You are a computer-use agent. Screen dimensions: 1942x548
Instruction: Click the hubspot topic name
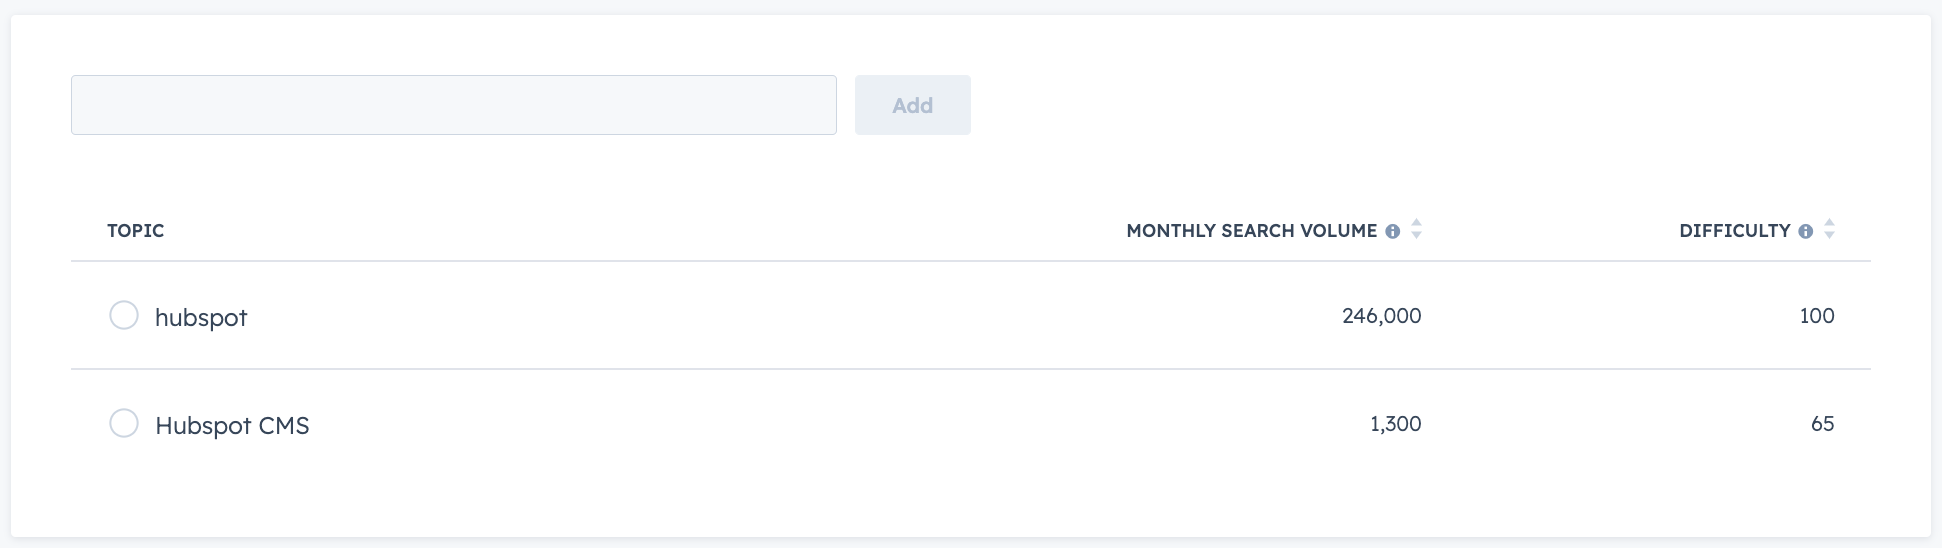pyautogui.click(x=201, y=317)
